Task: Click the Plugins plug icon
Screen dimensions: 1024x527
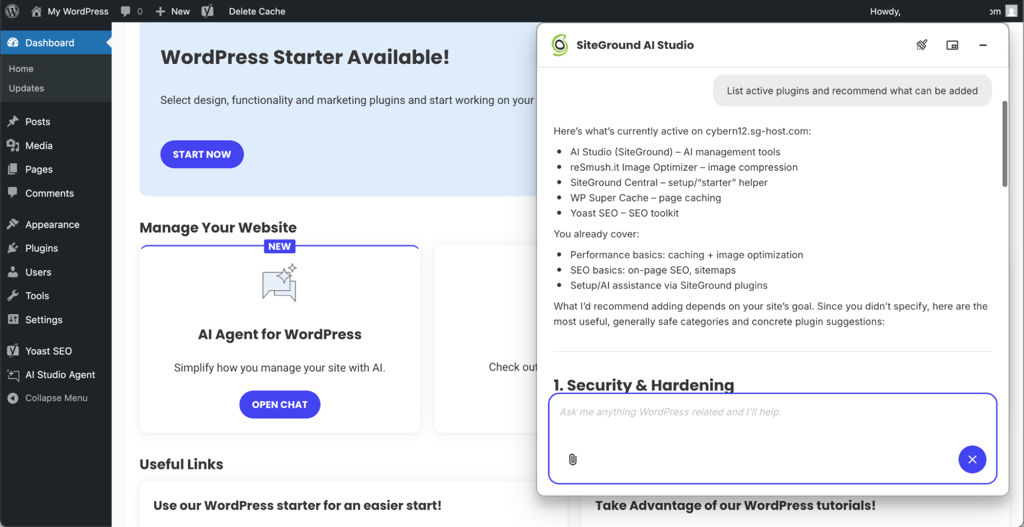Action: (12, 248)
